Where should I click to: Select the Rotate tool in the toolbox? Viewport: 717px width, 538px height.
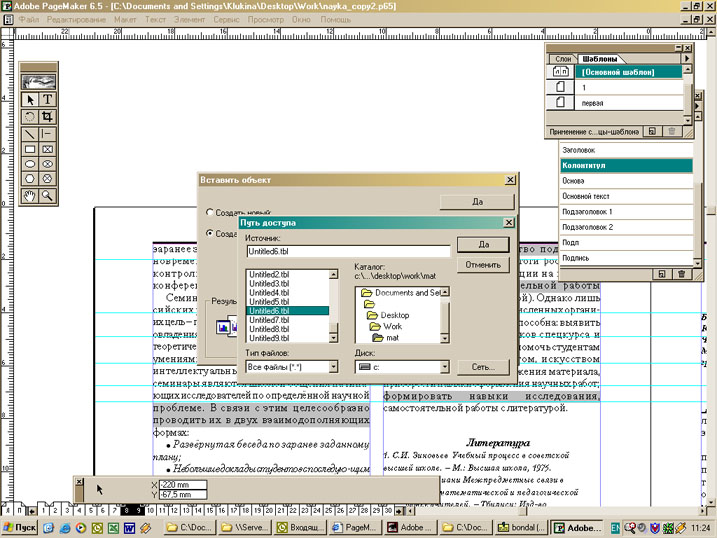(x=30, y=117)
